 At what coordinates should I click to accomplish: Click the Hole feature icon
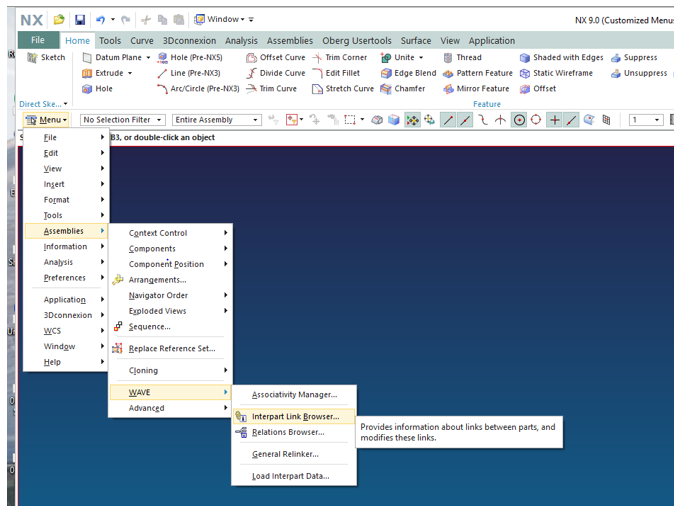click(87, 89)
